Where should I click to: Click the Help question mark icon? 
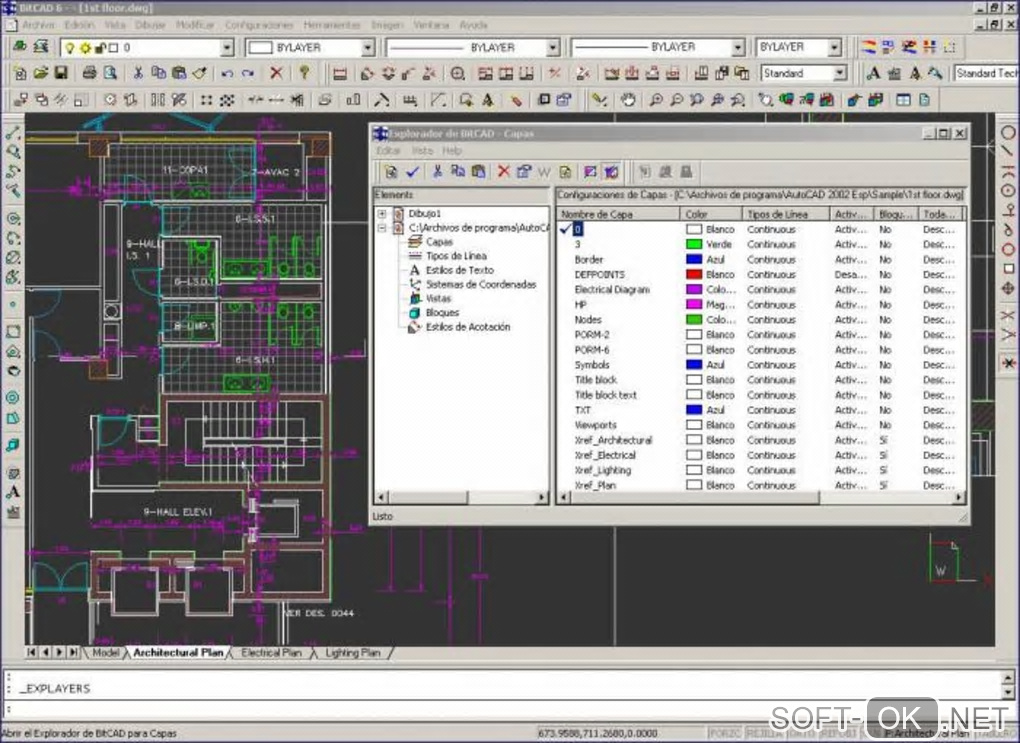coord(304,73)
